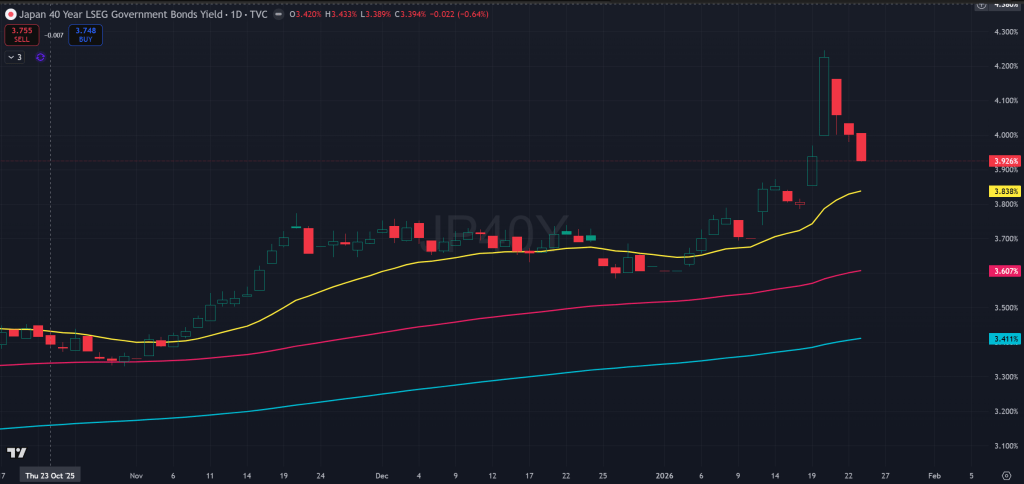The width and height of the screenshot is (1024, 484).
Task: Click the purple refresh indicator icon
Action: click(x=40, y=57)
